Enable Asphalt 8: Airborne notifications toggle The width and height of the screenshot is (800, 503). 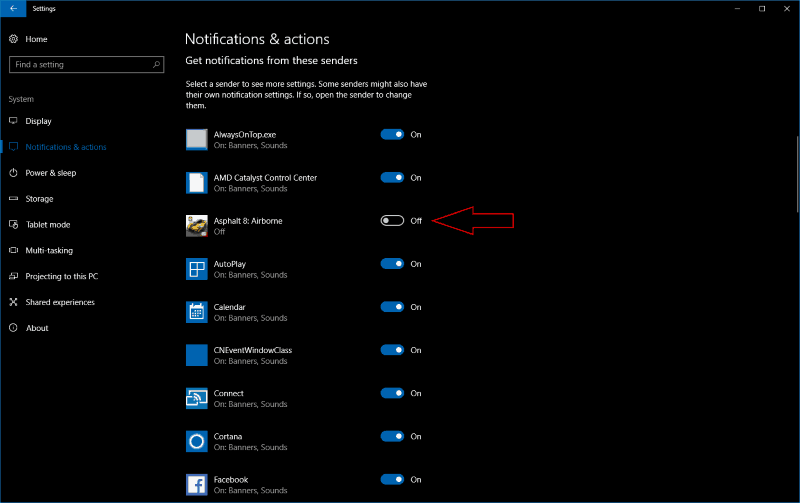click(392, 220)
